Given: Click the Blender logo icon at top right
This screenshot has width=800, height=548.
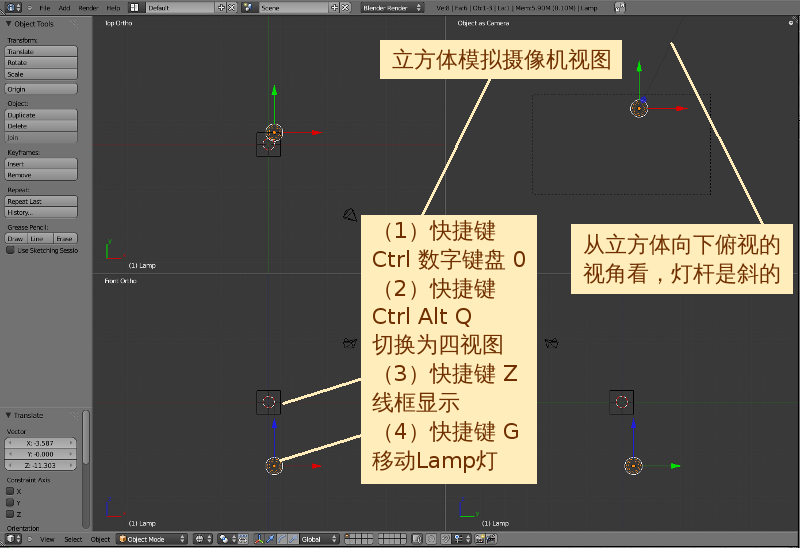Looking at the screenshot, I should (620, 8).
